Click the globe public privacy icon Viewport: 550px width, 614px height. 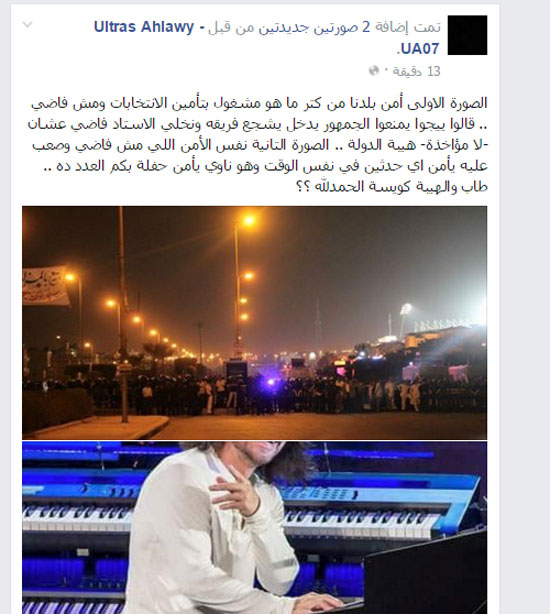point(374,71)
